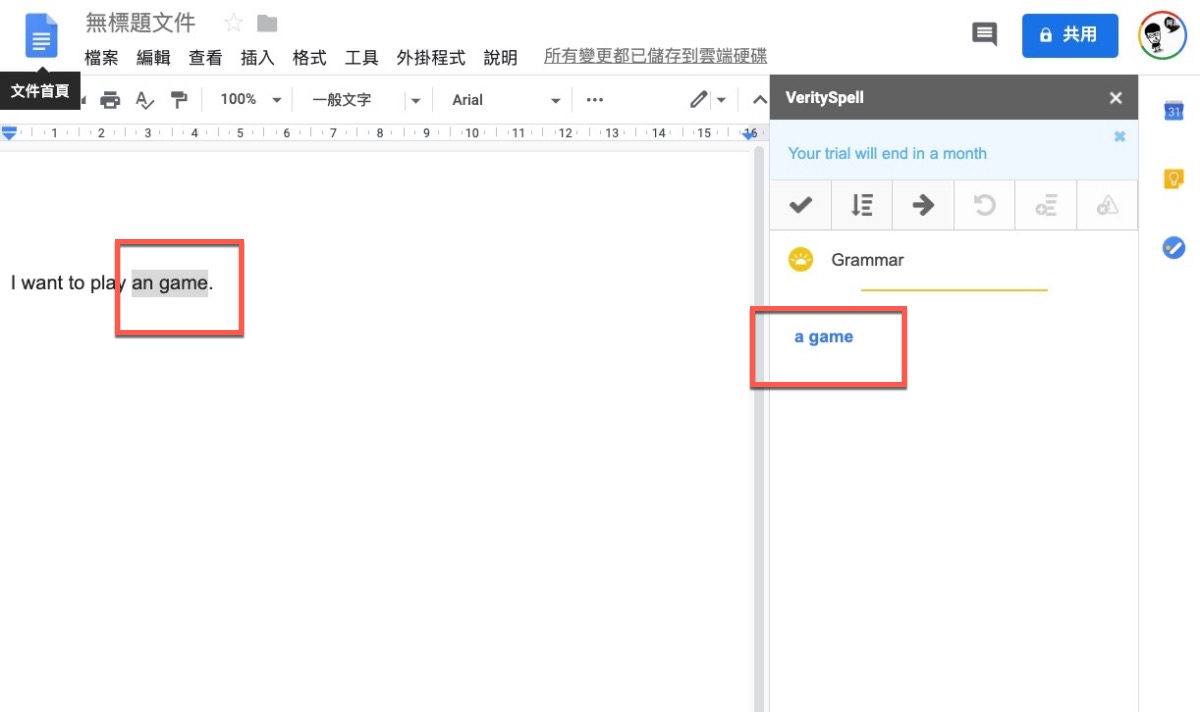Click the add-to-list icon in VeritySpell
1200x712 pixels.
[x=1046, y=205]
